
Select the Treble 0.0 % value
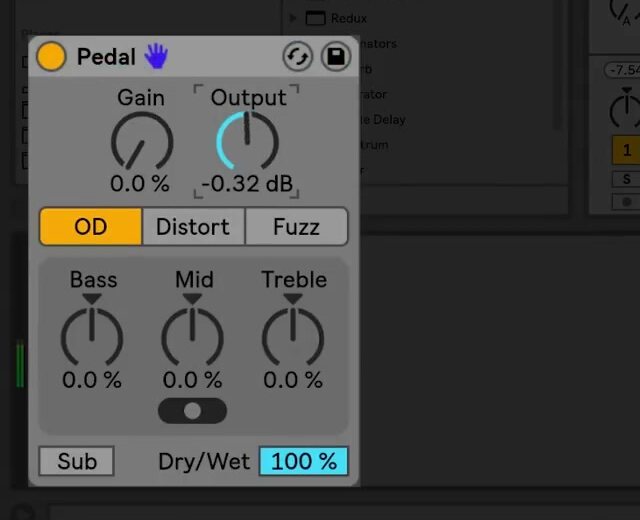(x=293, y=380)
